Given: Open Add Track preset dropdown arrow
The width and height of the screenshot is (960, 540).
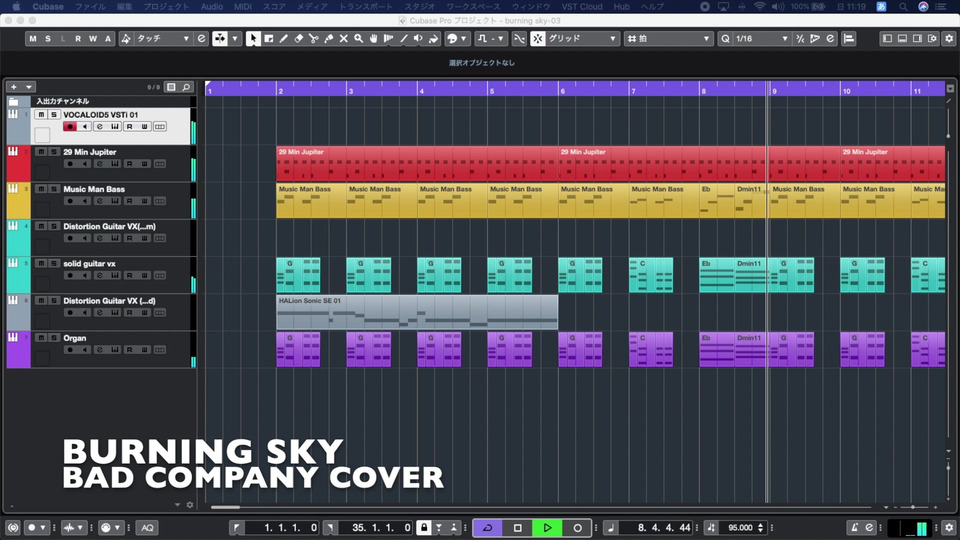Looking at the screenshot, I should tap(28, 87).
